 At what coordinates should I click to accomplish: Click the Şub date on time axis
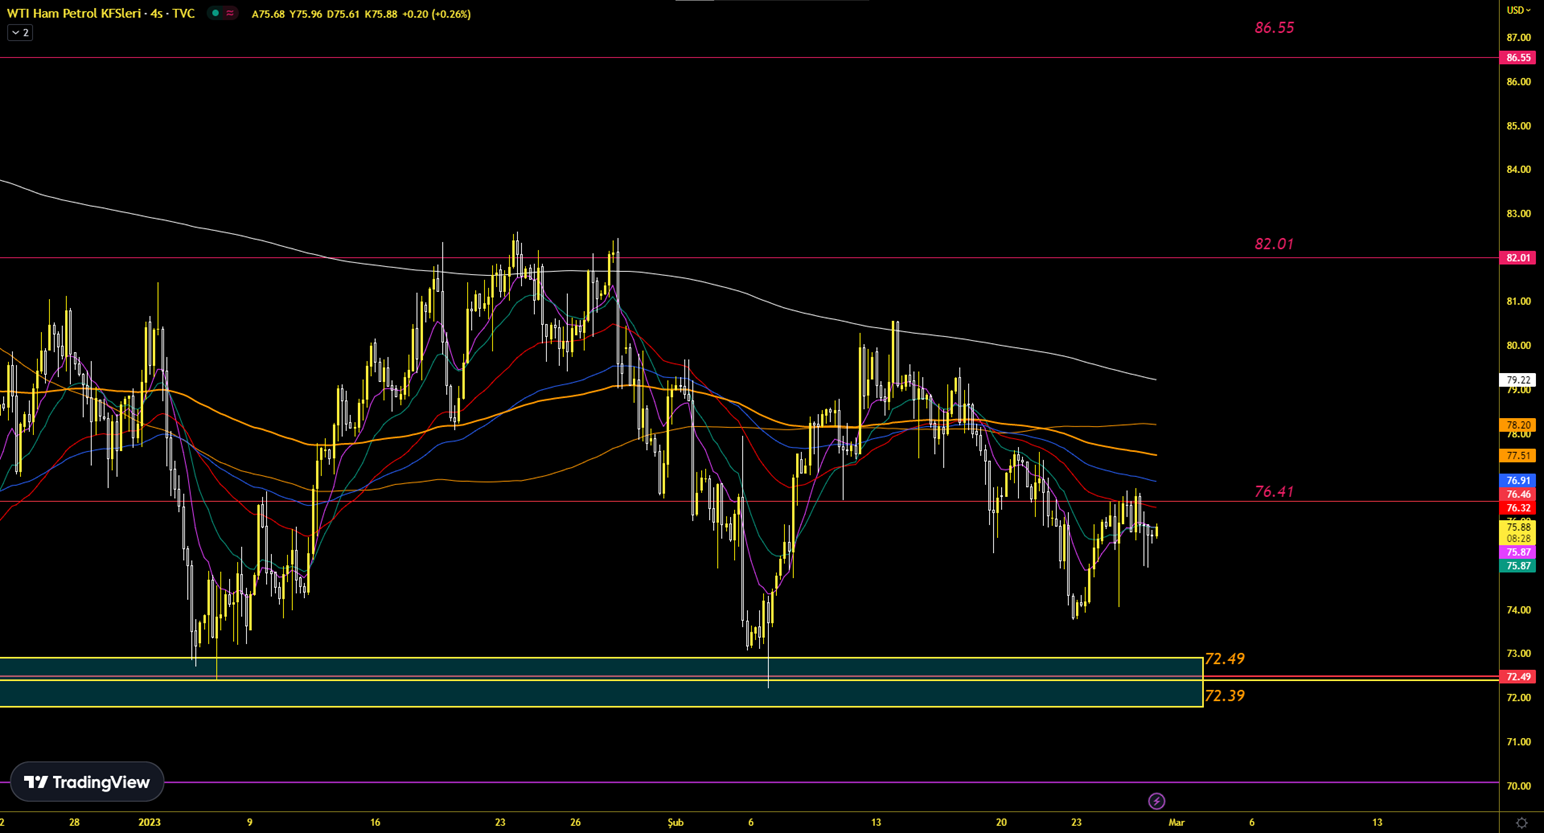point(676,822)
